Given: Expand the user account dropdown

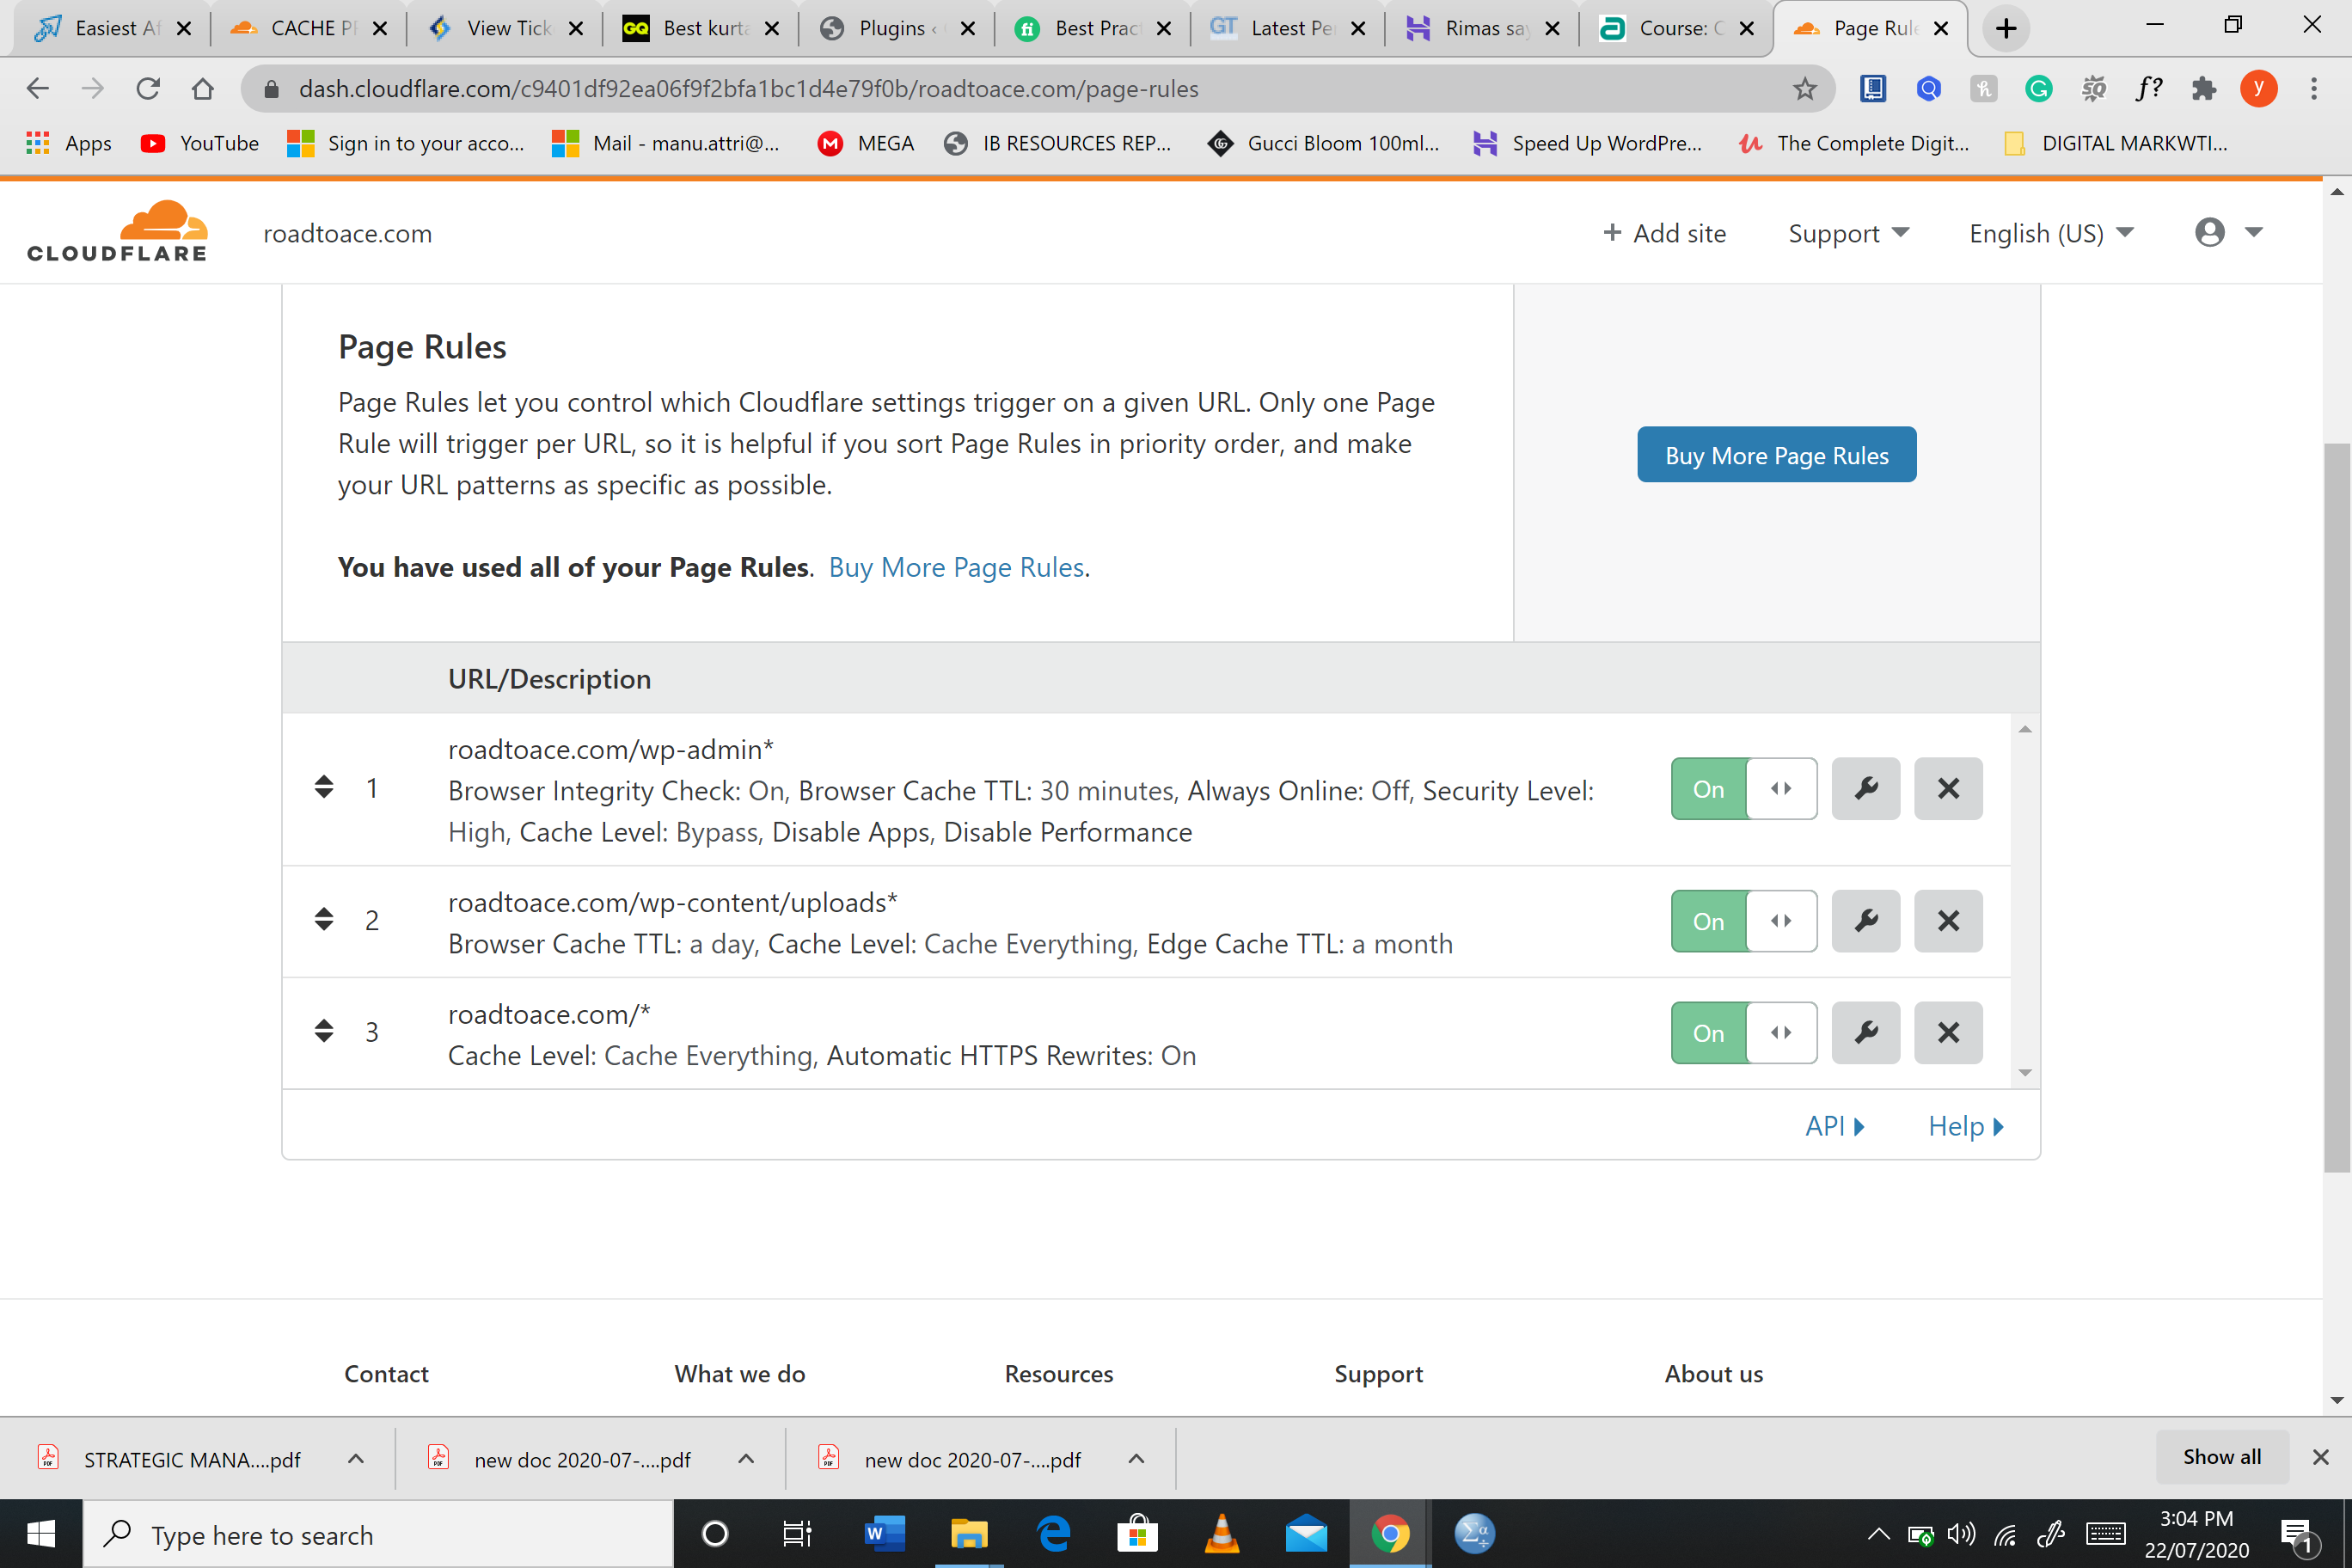Looking at the screenshot, I should [2228, 232].
